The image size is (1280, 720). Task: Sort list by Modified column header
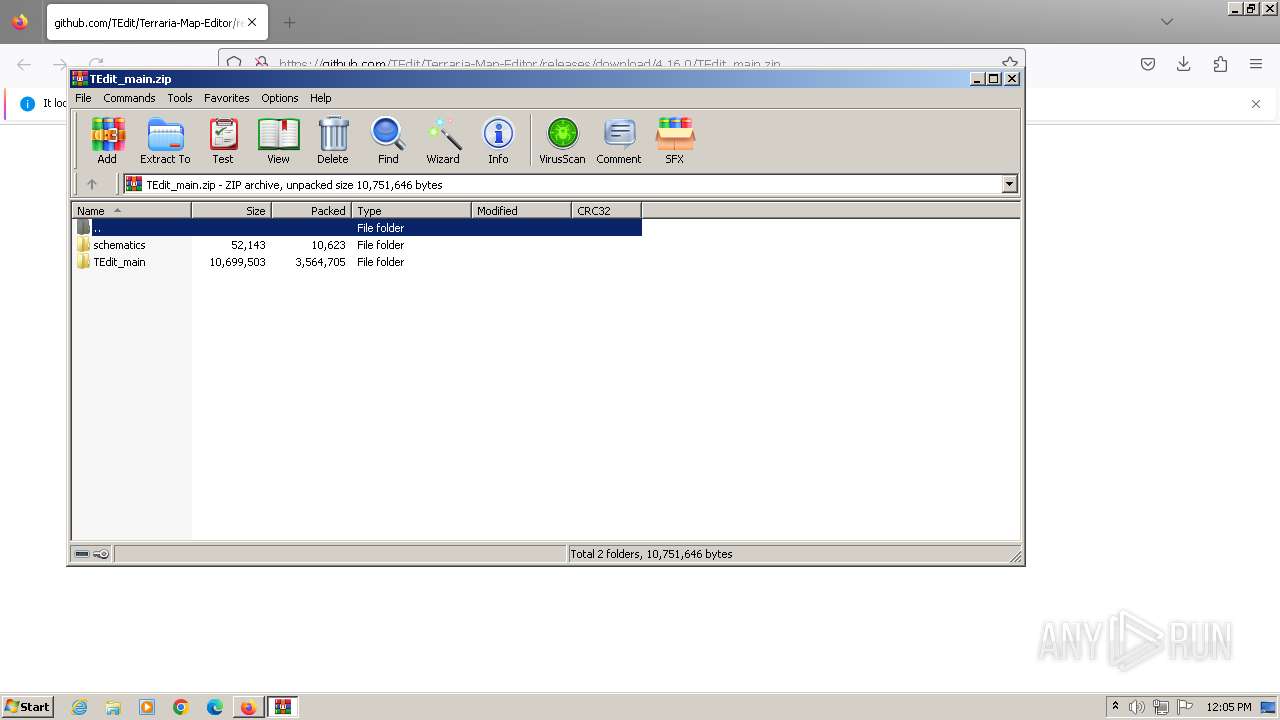point(521,211)
